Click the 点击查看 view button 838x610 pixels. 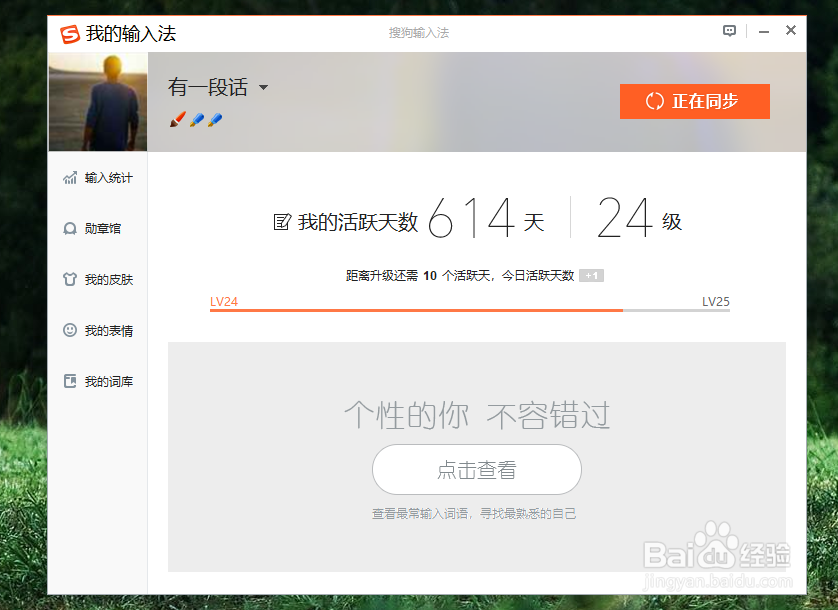pos(477,469)
